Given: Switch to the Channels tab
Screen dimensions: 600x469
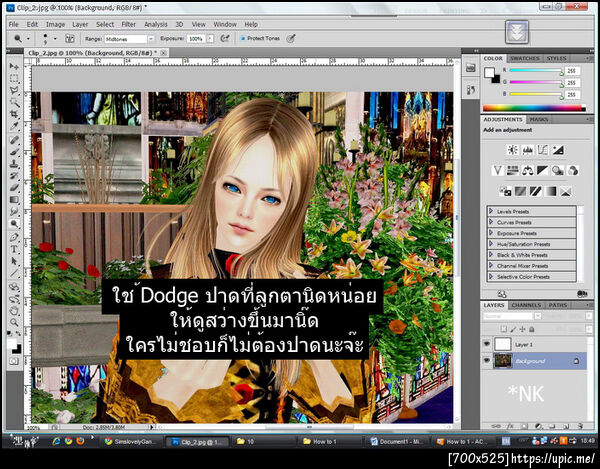Looking at the screenshot, I should click(526, 305).
